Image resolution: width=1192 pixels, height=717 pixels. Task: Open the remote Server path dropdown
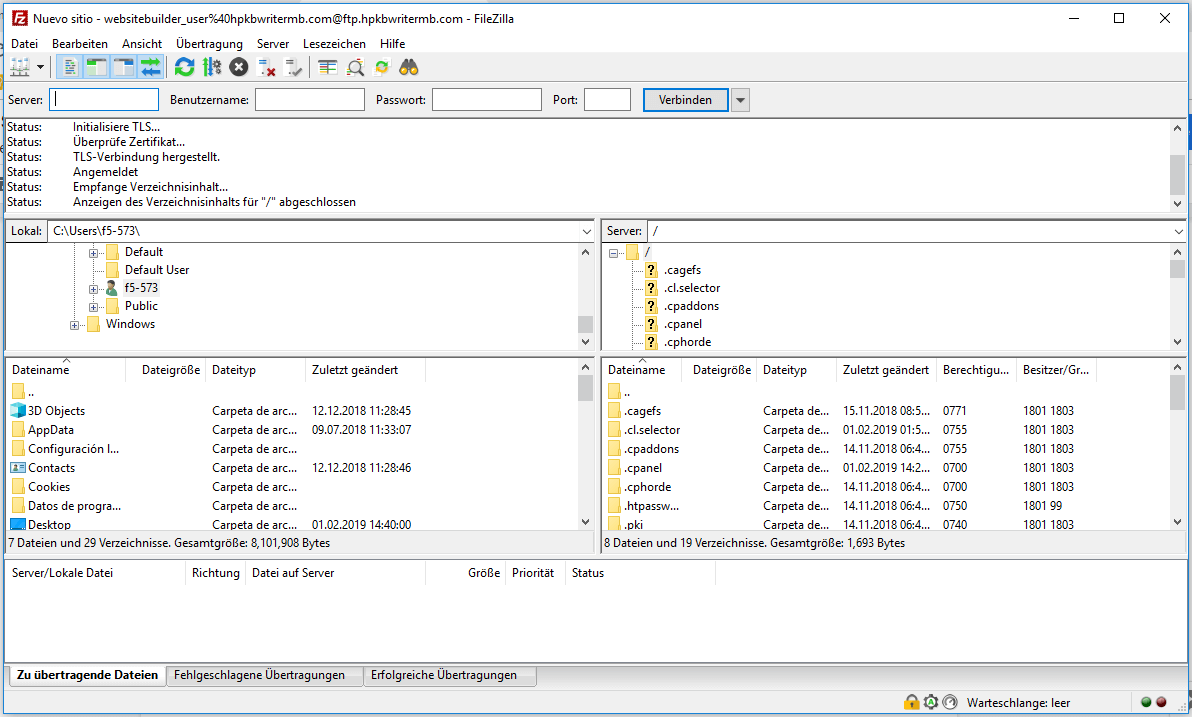coord(1178,231)
